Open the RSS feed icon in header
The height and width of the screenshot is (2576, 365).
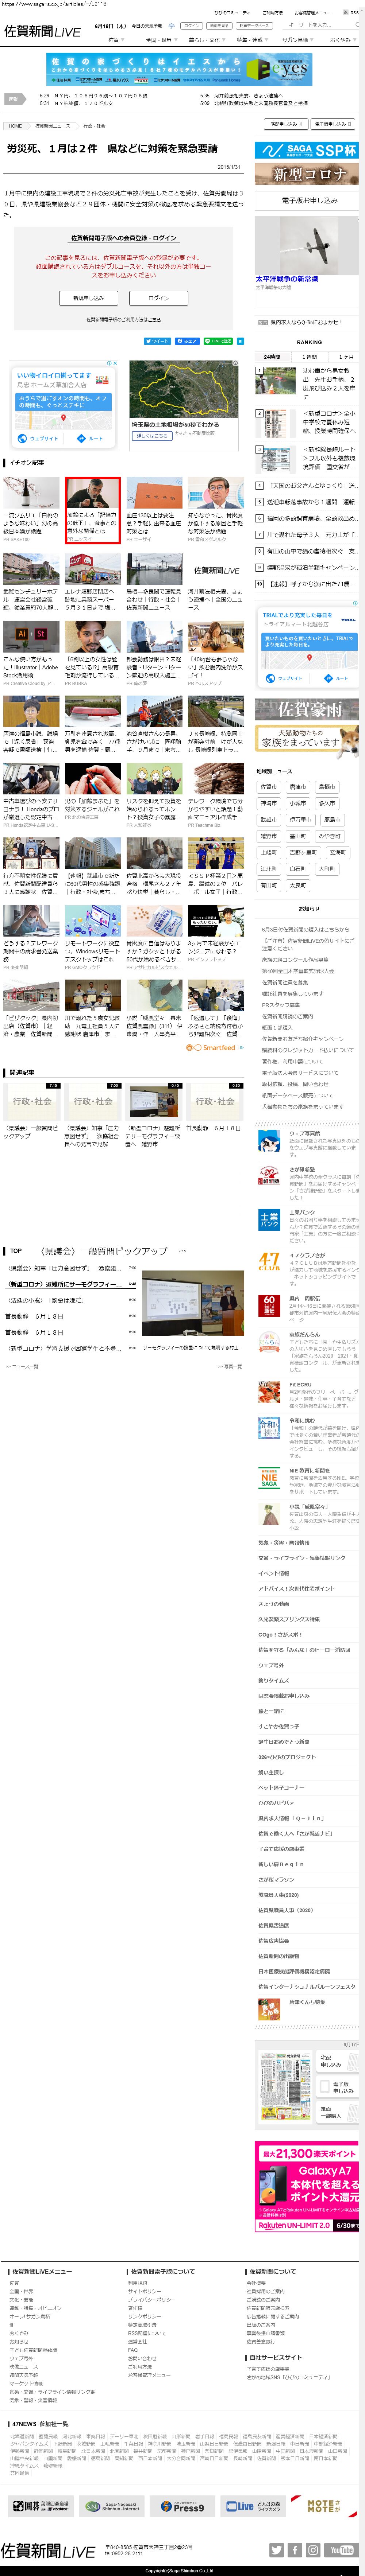351,13
